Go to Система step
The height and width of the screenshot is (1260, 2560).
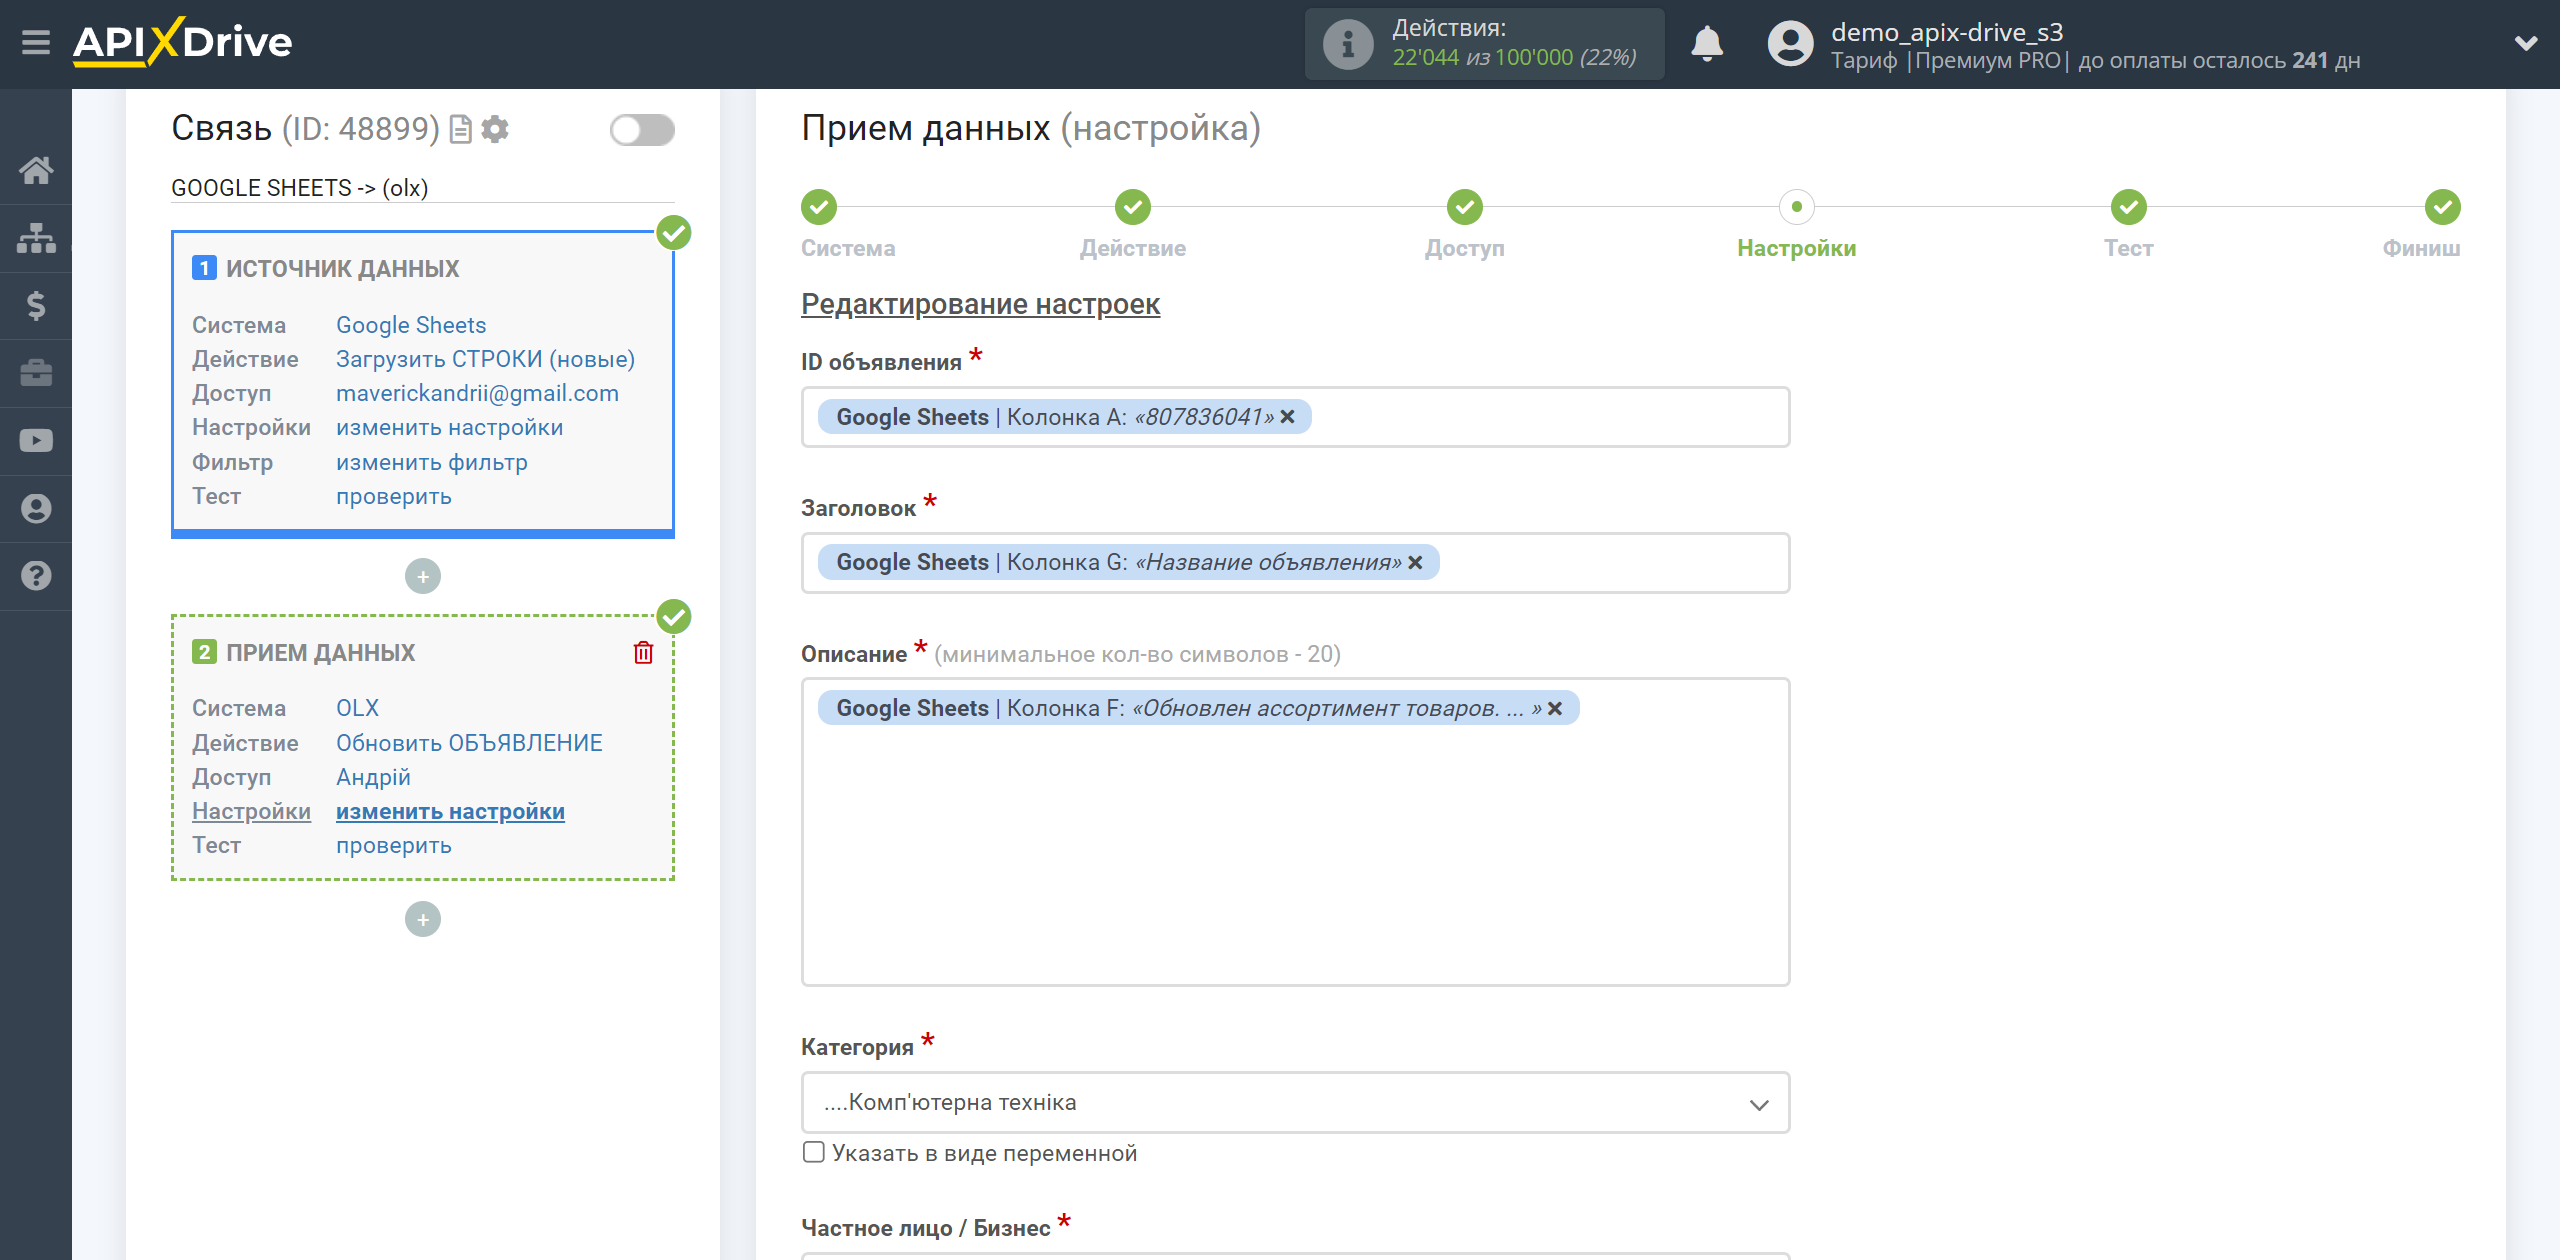[819, 207]
